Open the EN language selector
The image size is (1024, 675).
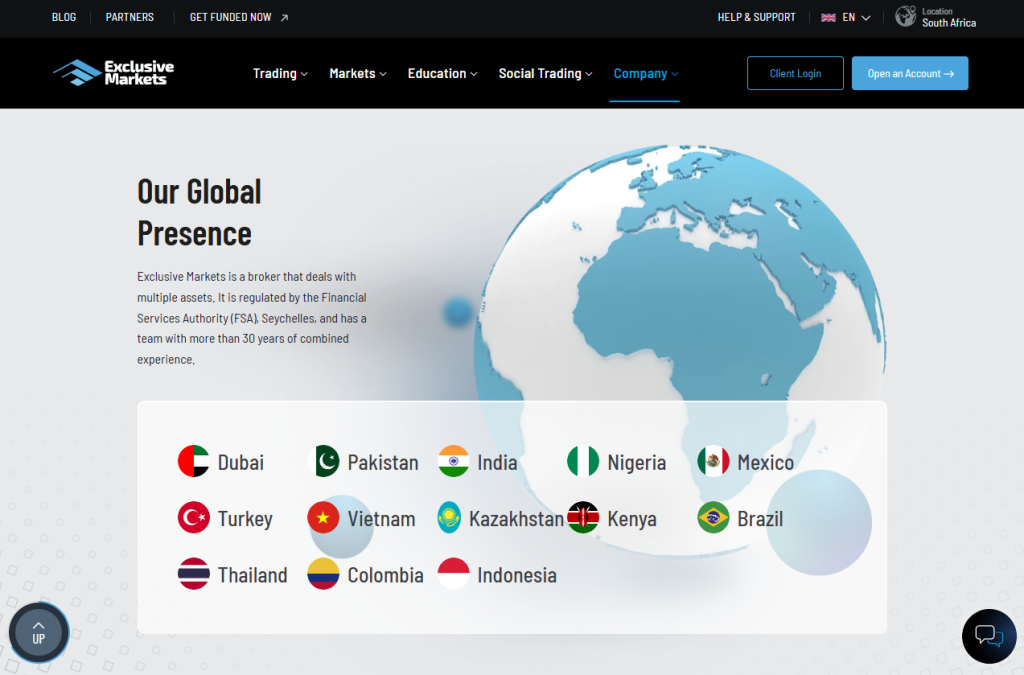coord(846,17)
